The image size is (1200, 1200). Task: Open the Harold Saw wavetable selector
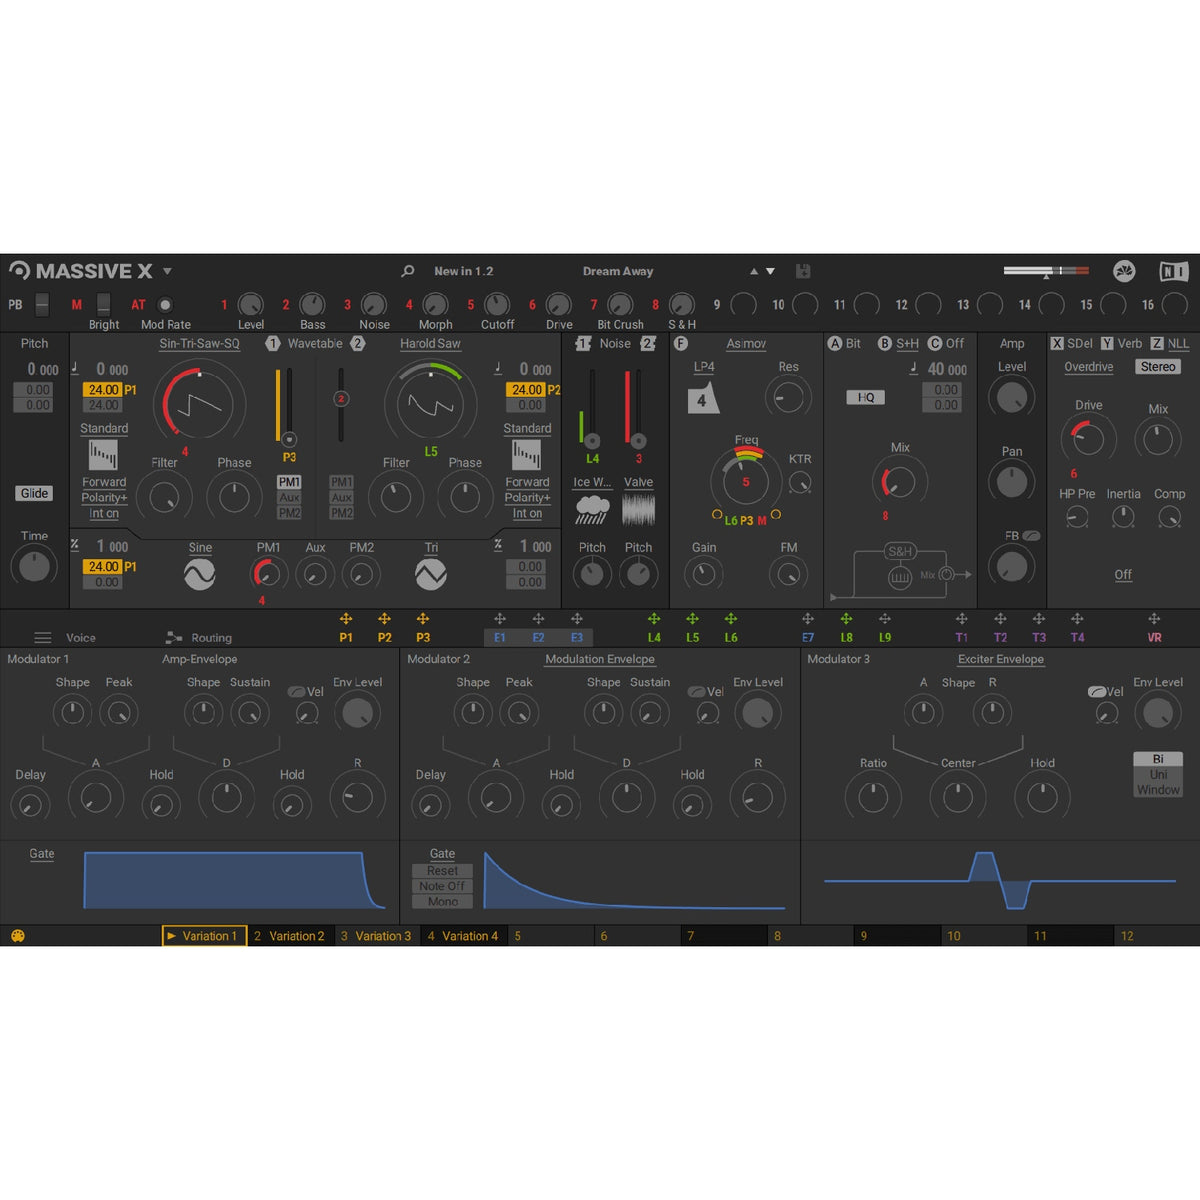pyautogui.click(x=430, y=343)
